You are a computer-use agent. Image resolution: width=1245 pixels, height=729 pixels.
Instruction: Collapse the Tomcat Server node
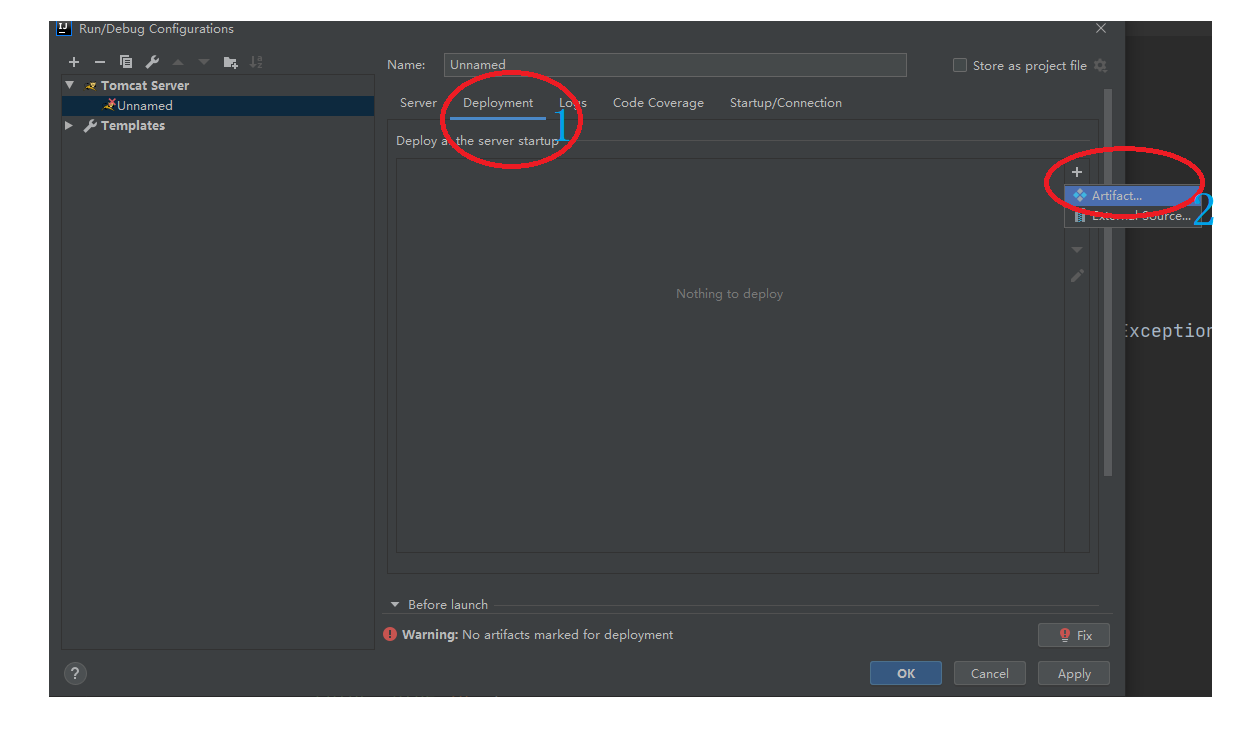[71, 85]
